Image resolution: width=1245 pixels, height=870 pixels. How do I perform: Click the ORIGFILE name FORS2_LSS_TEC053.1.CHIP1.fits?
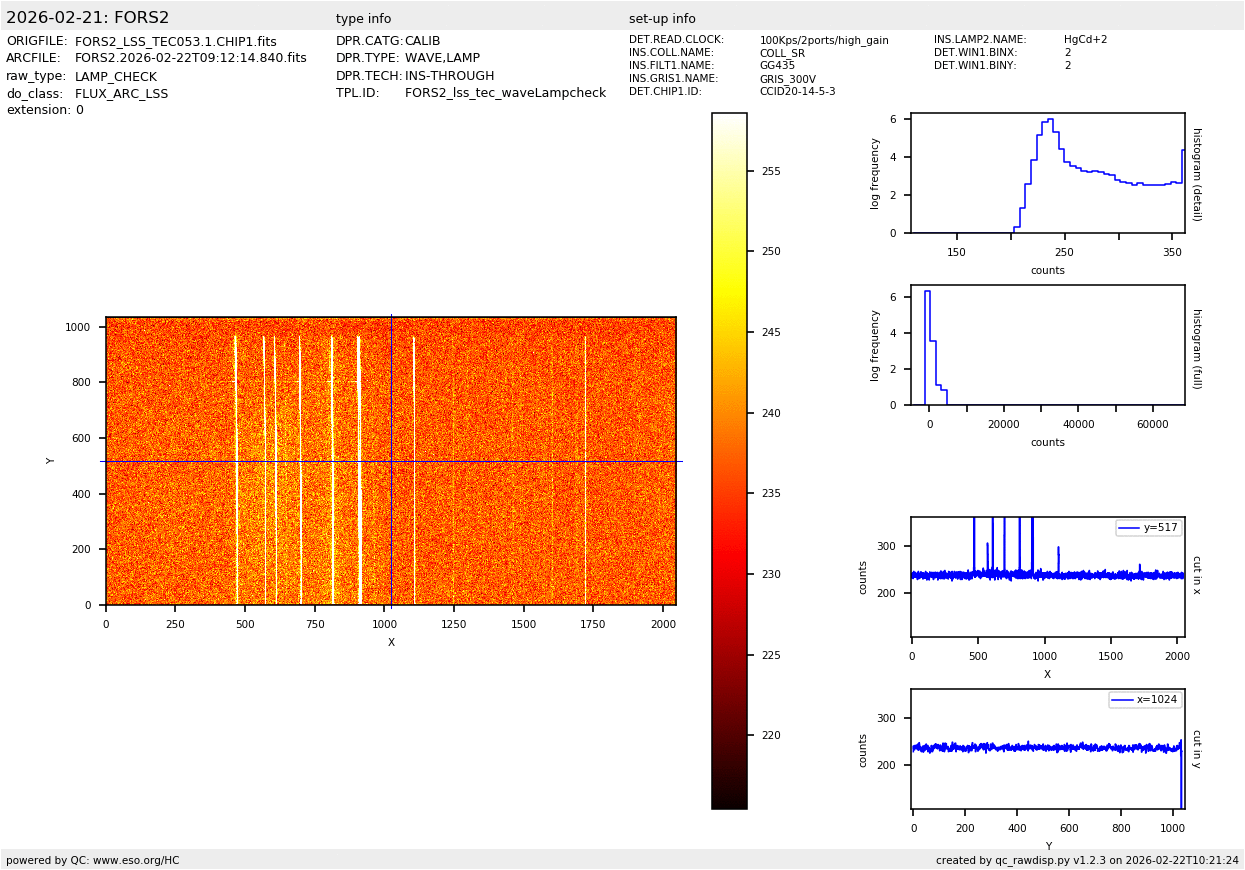[175, 42]
